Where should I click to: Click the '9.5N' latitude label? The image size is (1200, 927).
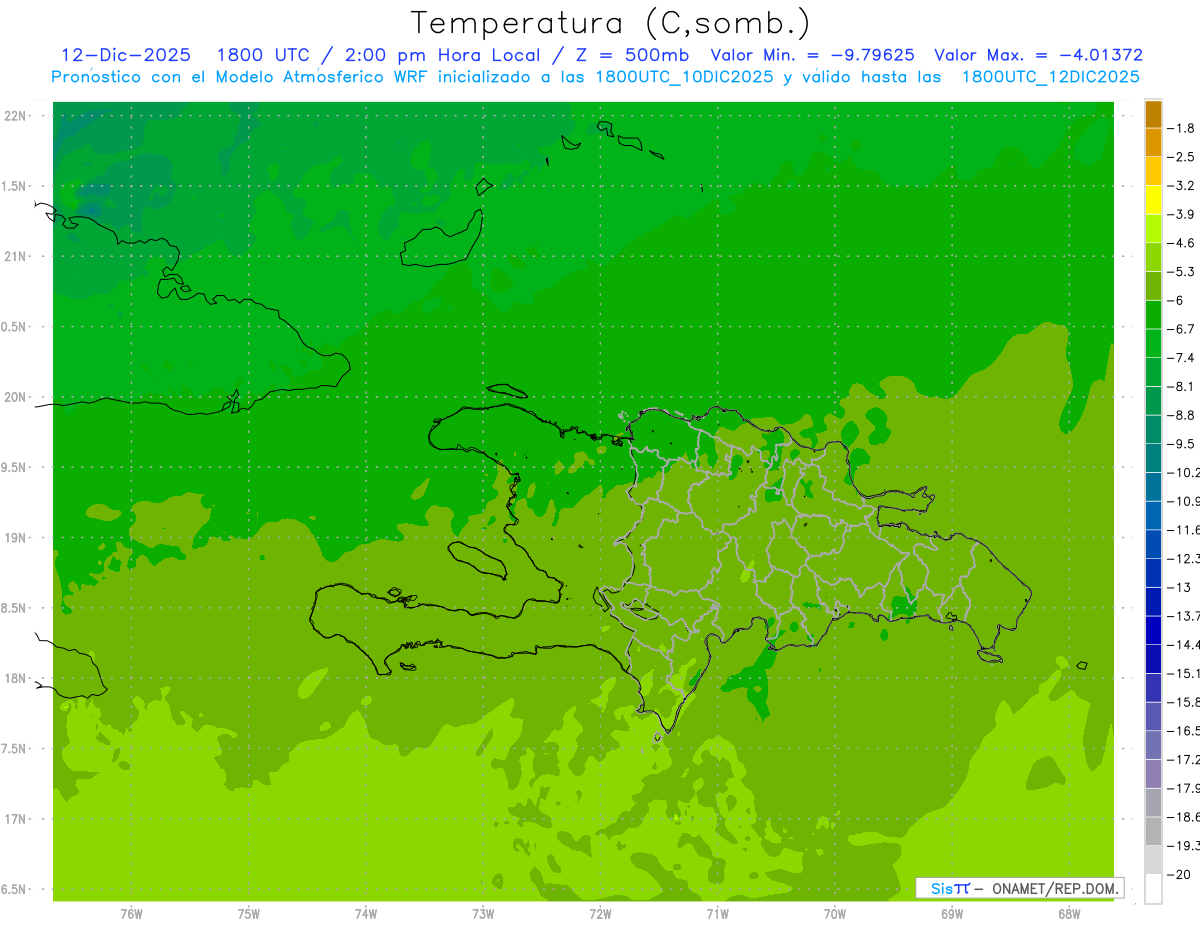click(x=15, y=467)
